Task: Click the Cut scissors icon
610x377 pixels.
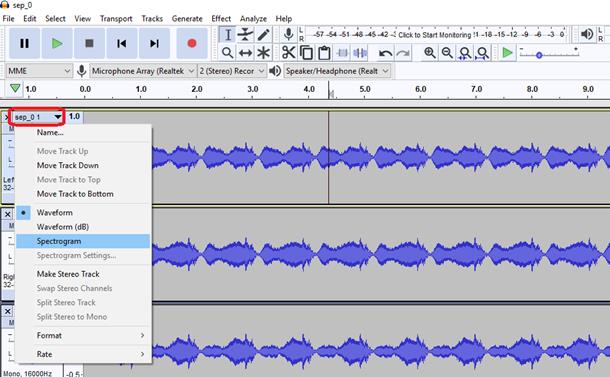Action: pyautogui.click(x=288, y=53)
